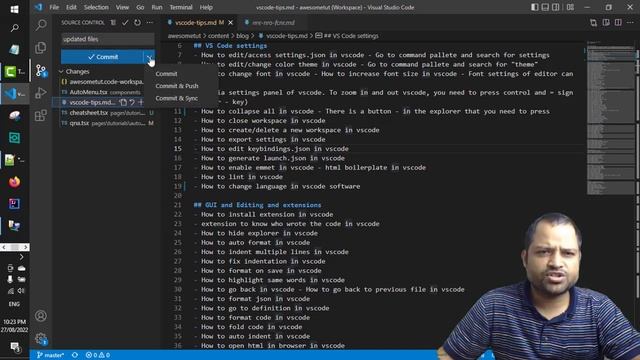Open the File menu

coord(54,7)
